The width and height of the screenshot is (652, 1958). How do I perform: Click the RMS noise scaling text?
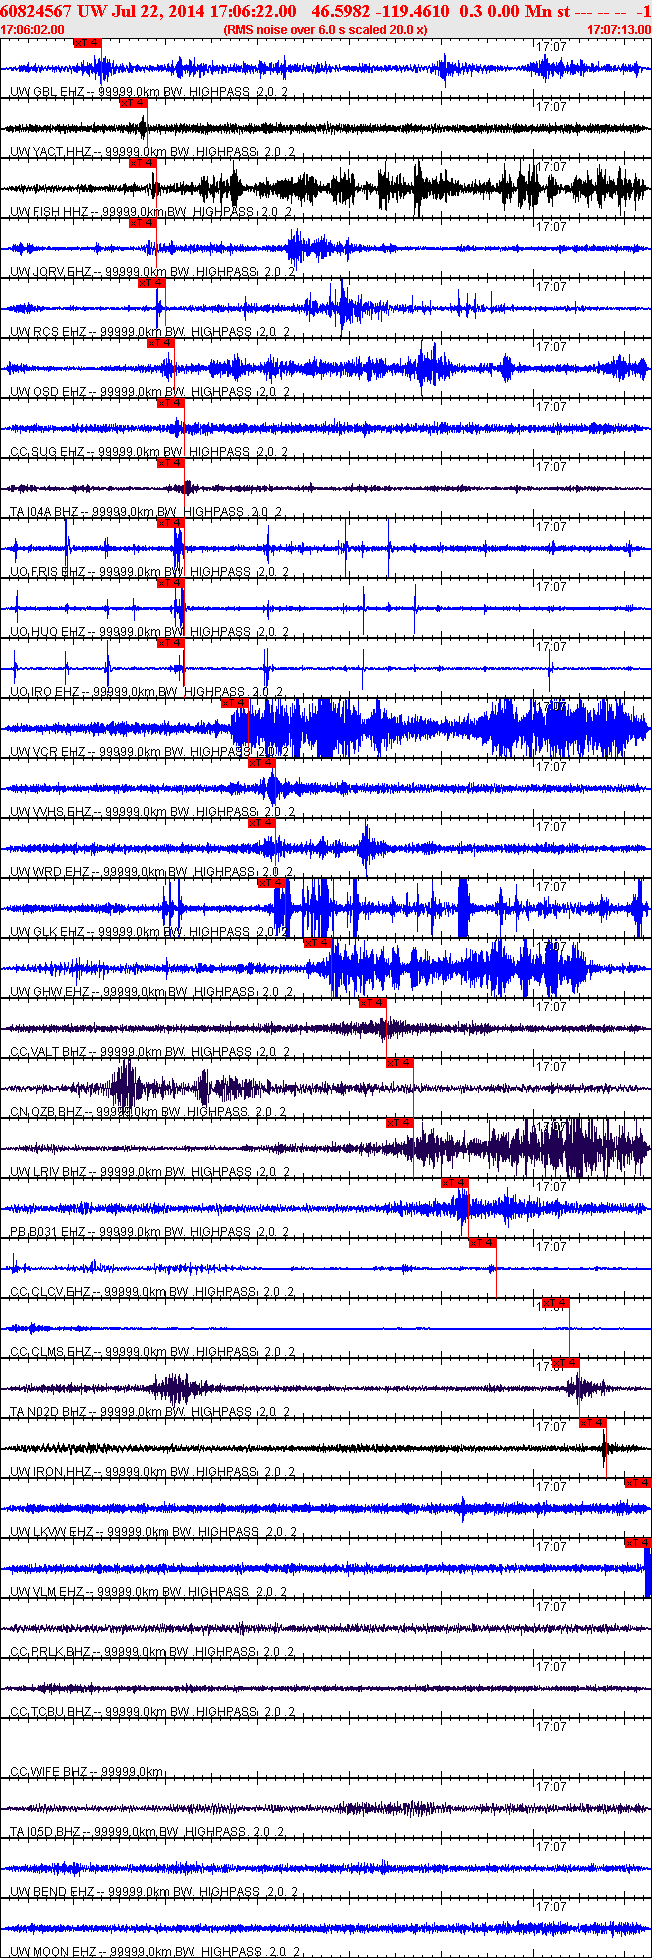(x=326, y=30)
